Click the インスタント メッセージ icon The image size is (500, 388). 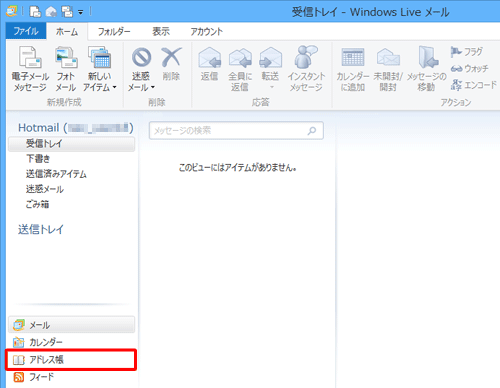pos(306,57)
